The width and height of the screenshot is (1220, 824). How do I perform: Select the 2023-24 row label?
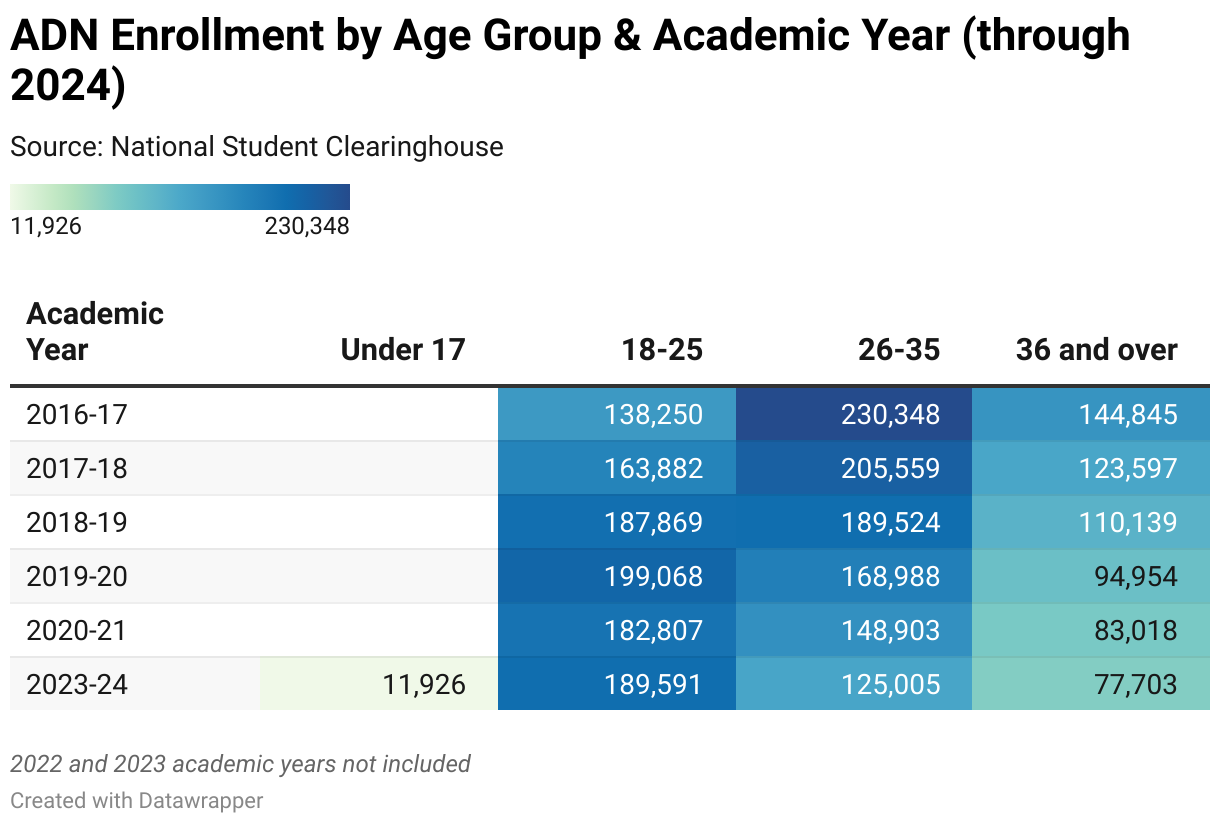click(77, 685)
